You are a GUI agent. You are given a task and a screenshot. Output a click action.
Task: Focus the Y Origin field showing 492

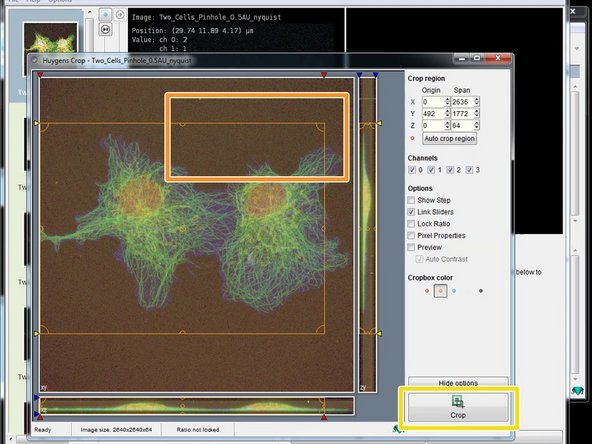[433, 114]
